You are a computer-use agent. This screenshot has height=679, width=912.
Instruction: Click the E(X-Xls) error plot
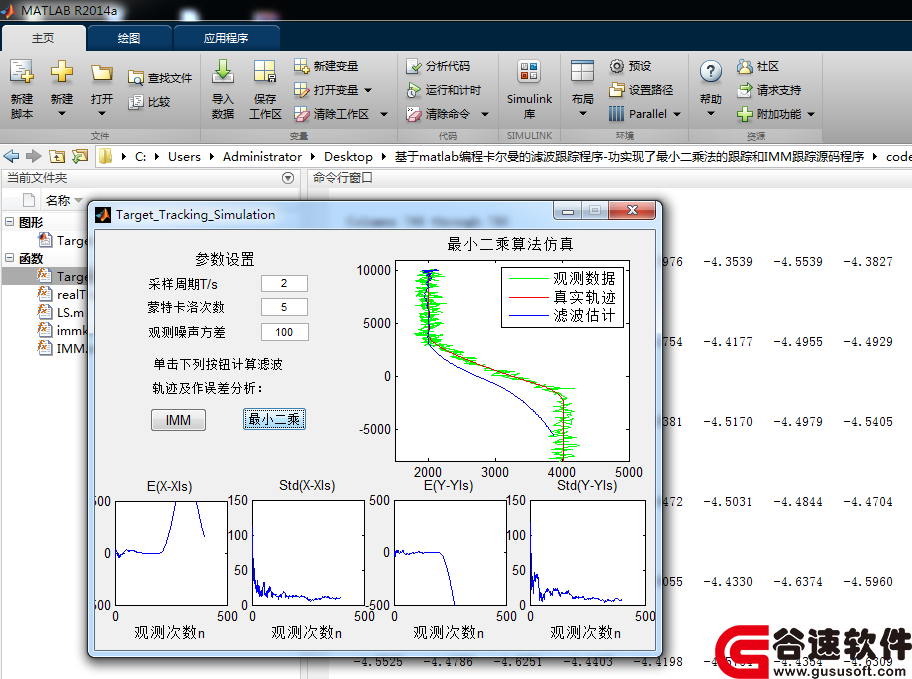171,553
